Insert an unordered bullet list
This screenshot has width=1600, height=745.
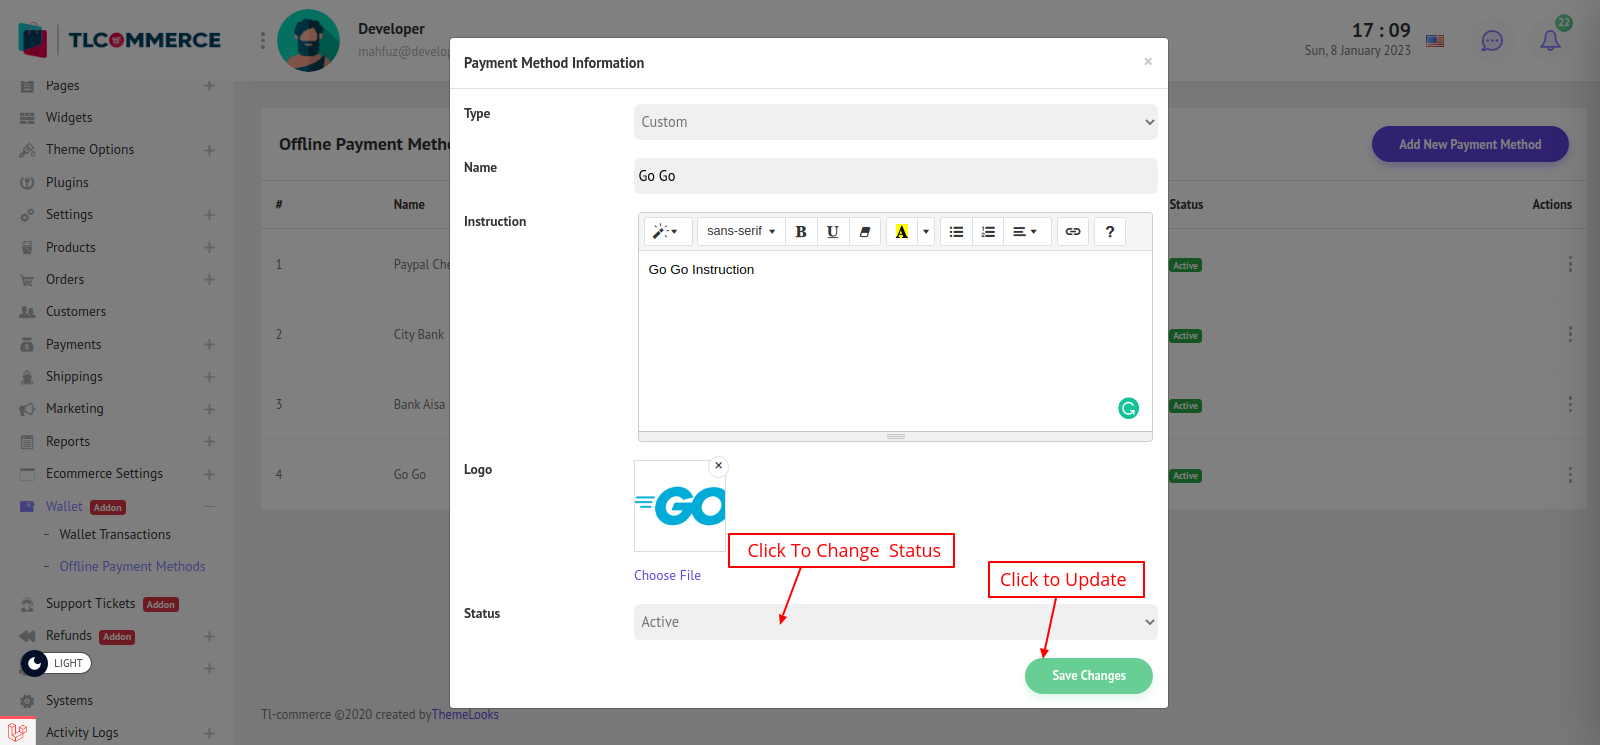pyautogui.click(x=956, y=232)
